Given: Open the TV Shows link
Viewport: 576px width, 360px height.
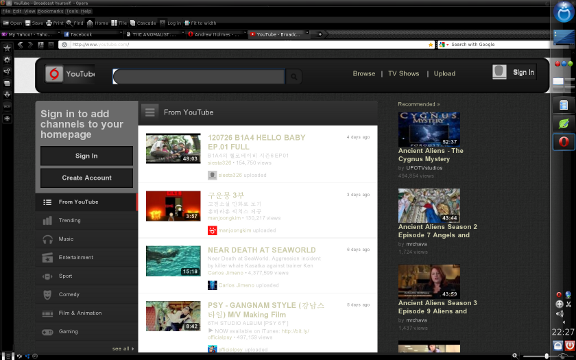Looking at the screenshot, I should click(x=403, y=73).
